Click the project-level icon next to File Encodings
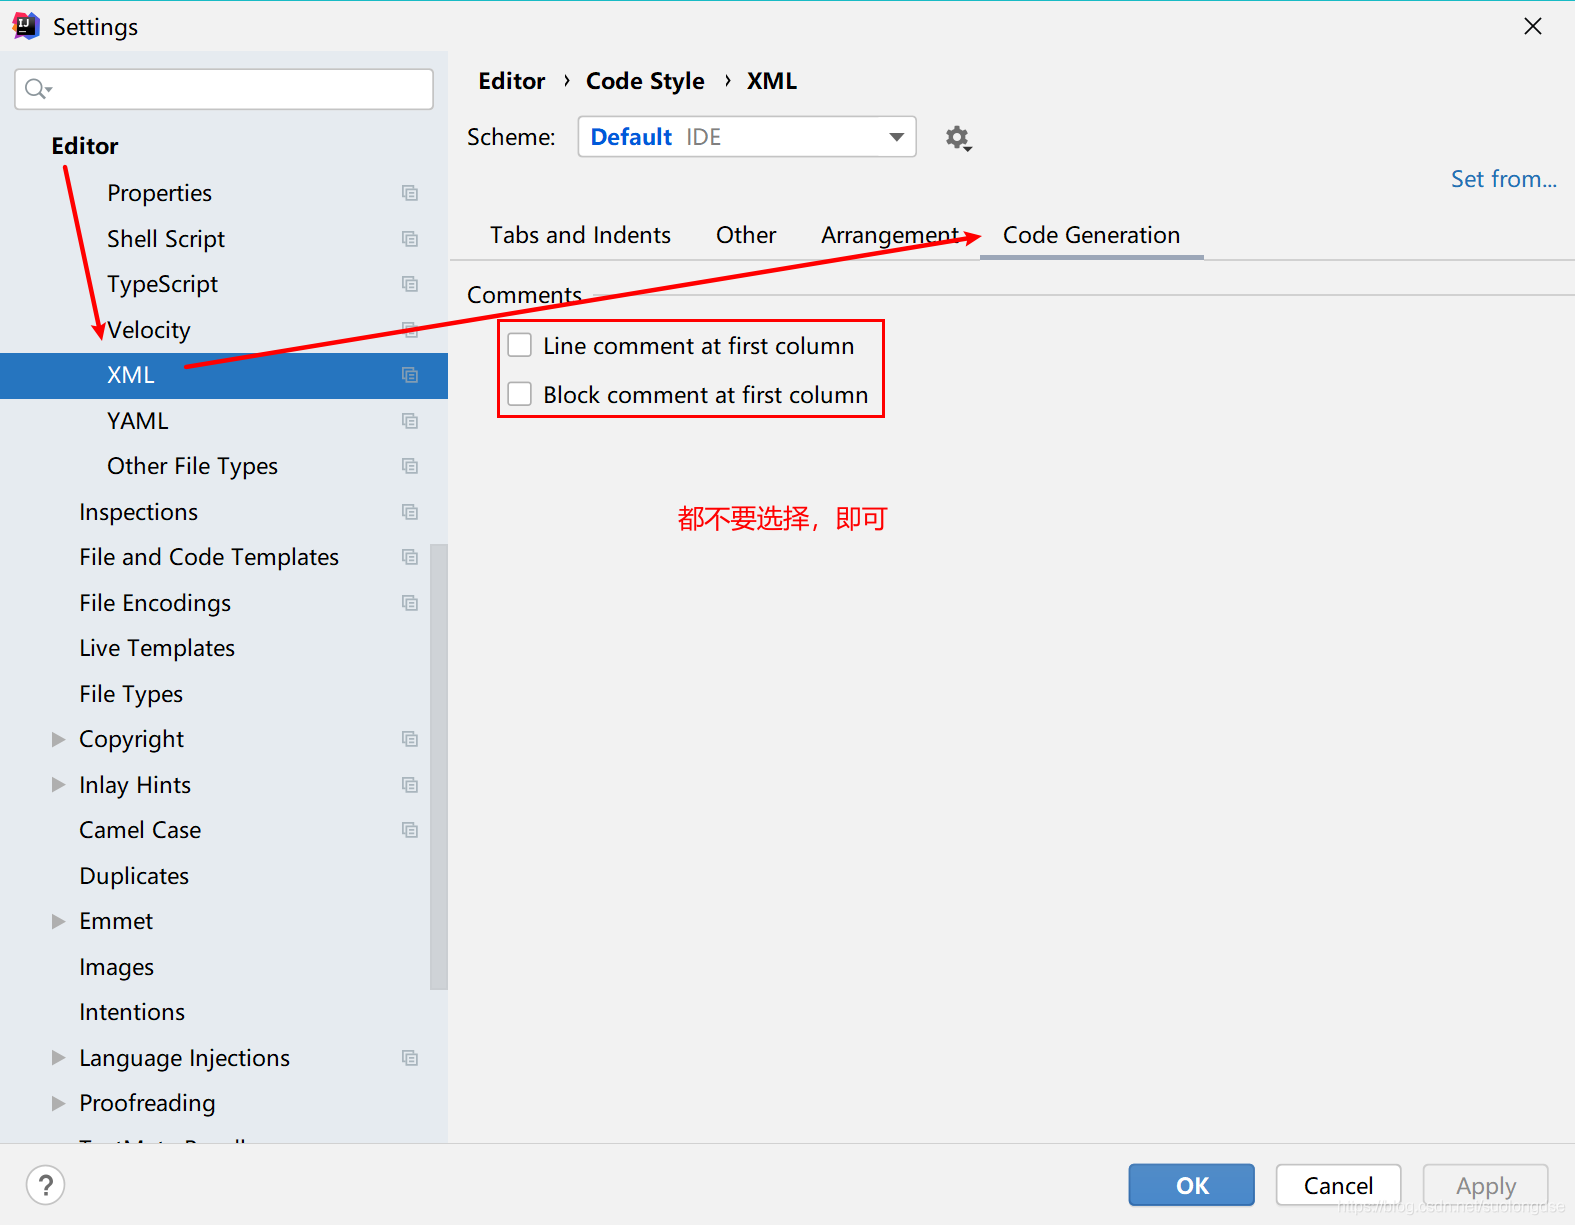 (410, 603)
